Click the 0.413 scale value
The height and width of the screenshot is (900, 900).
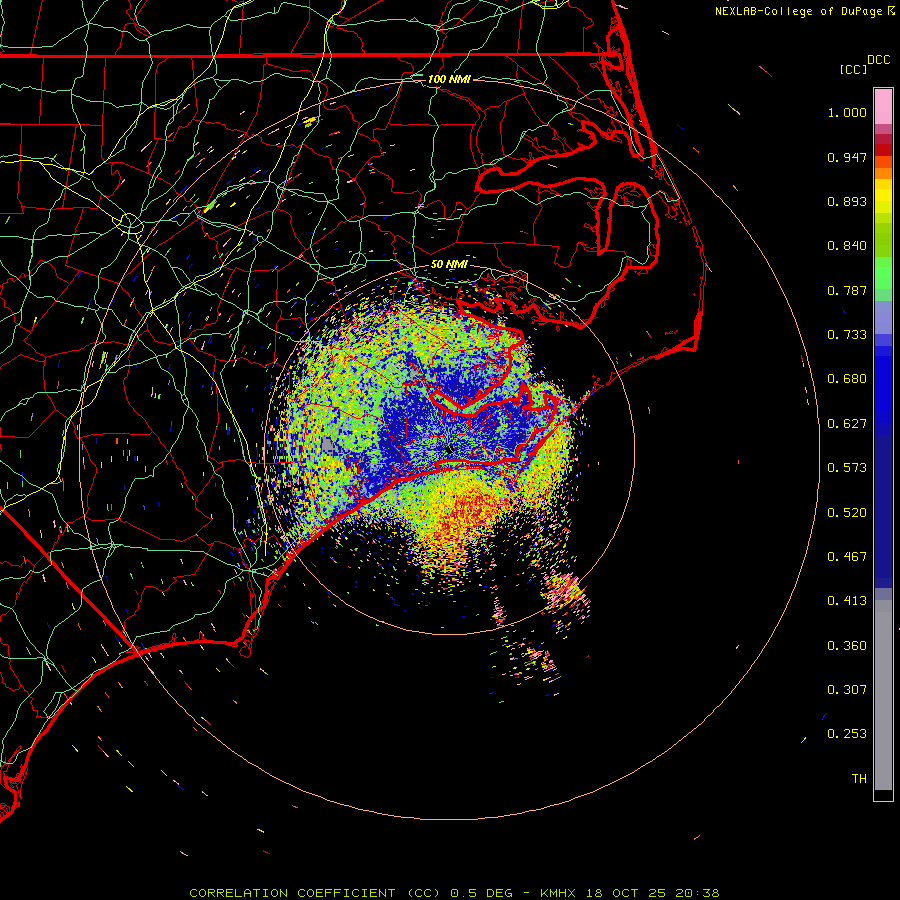click(x=847, y=601)
